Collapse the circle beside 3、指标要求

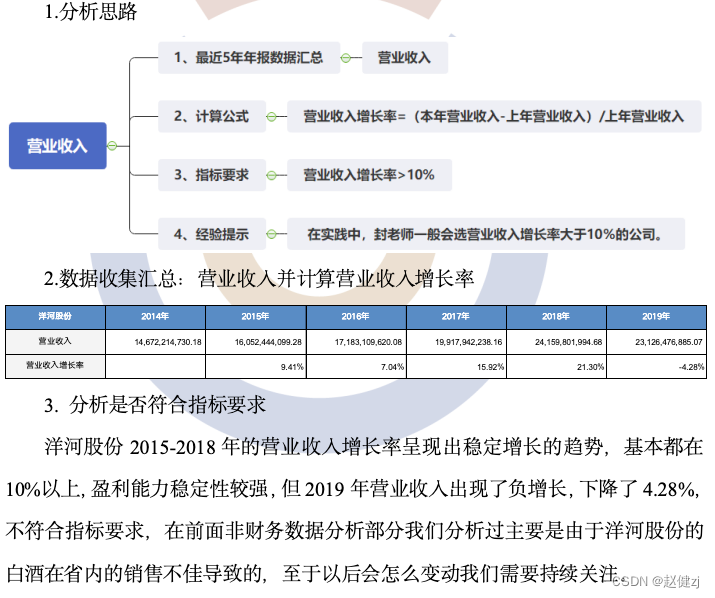[272, 175]
